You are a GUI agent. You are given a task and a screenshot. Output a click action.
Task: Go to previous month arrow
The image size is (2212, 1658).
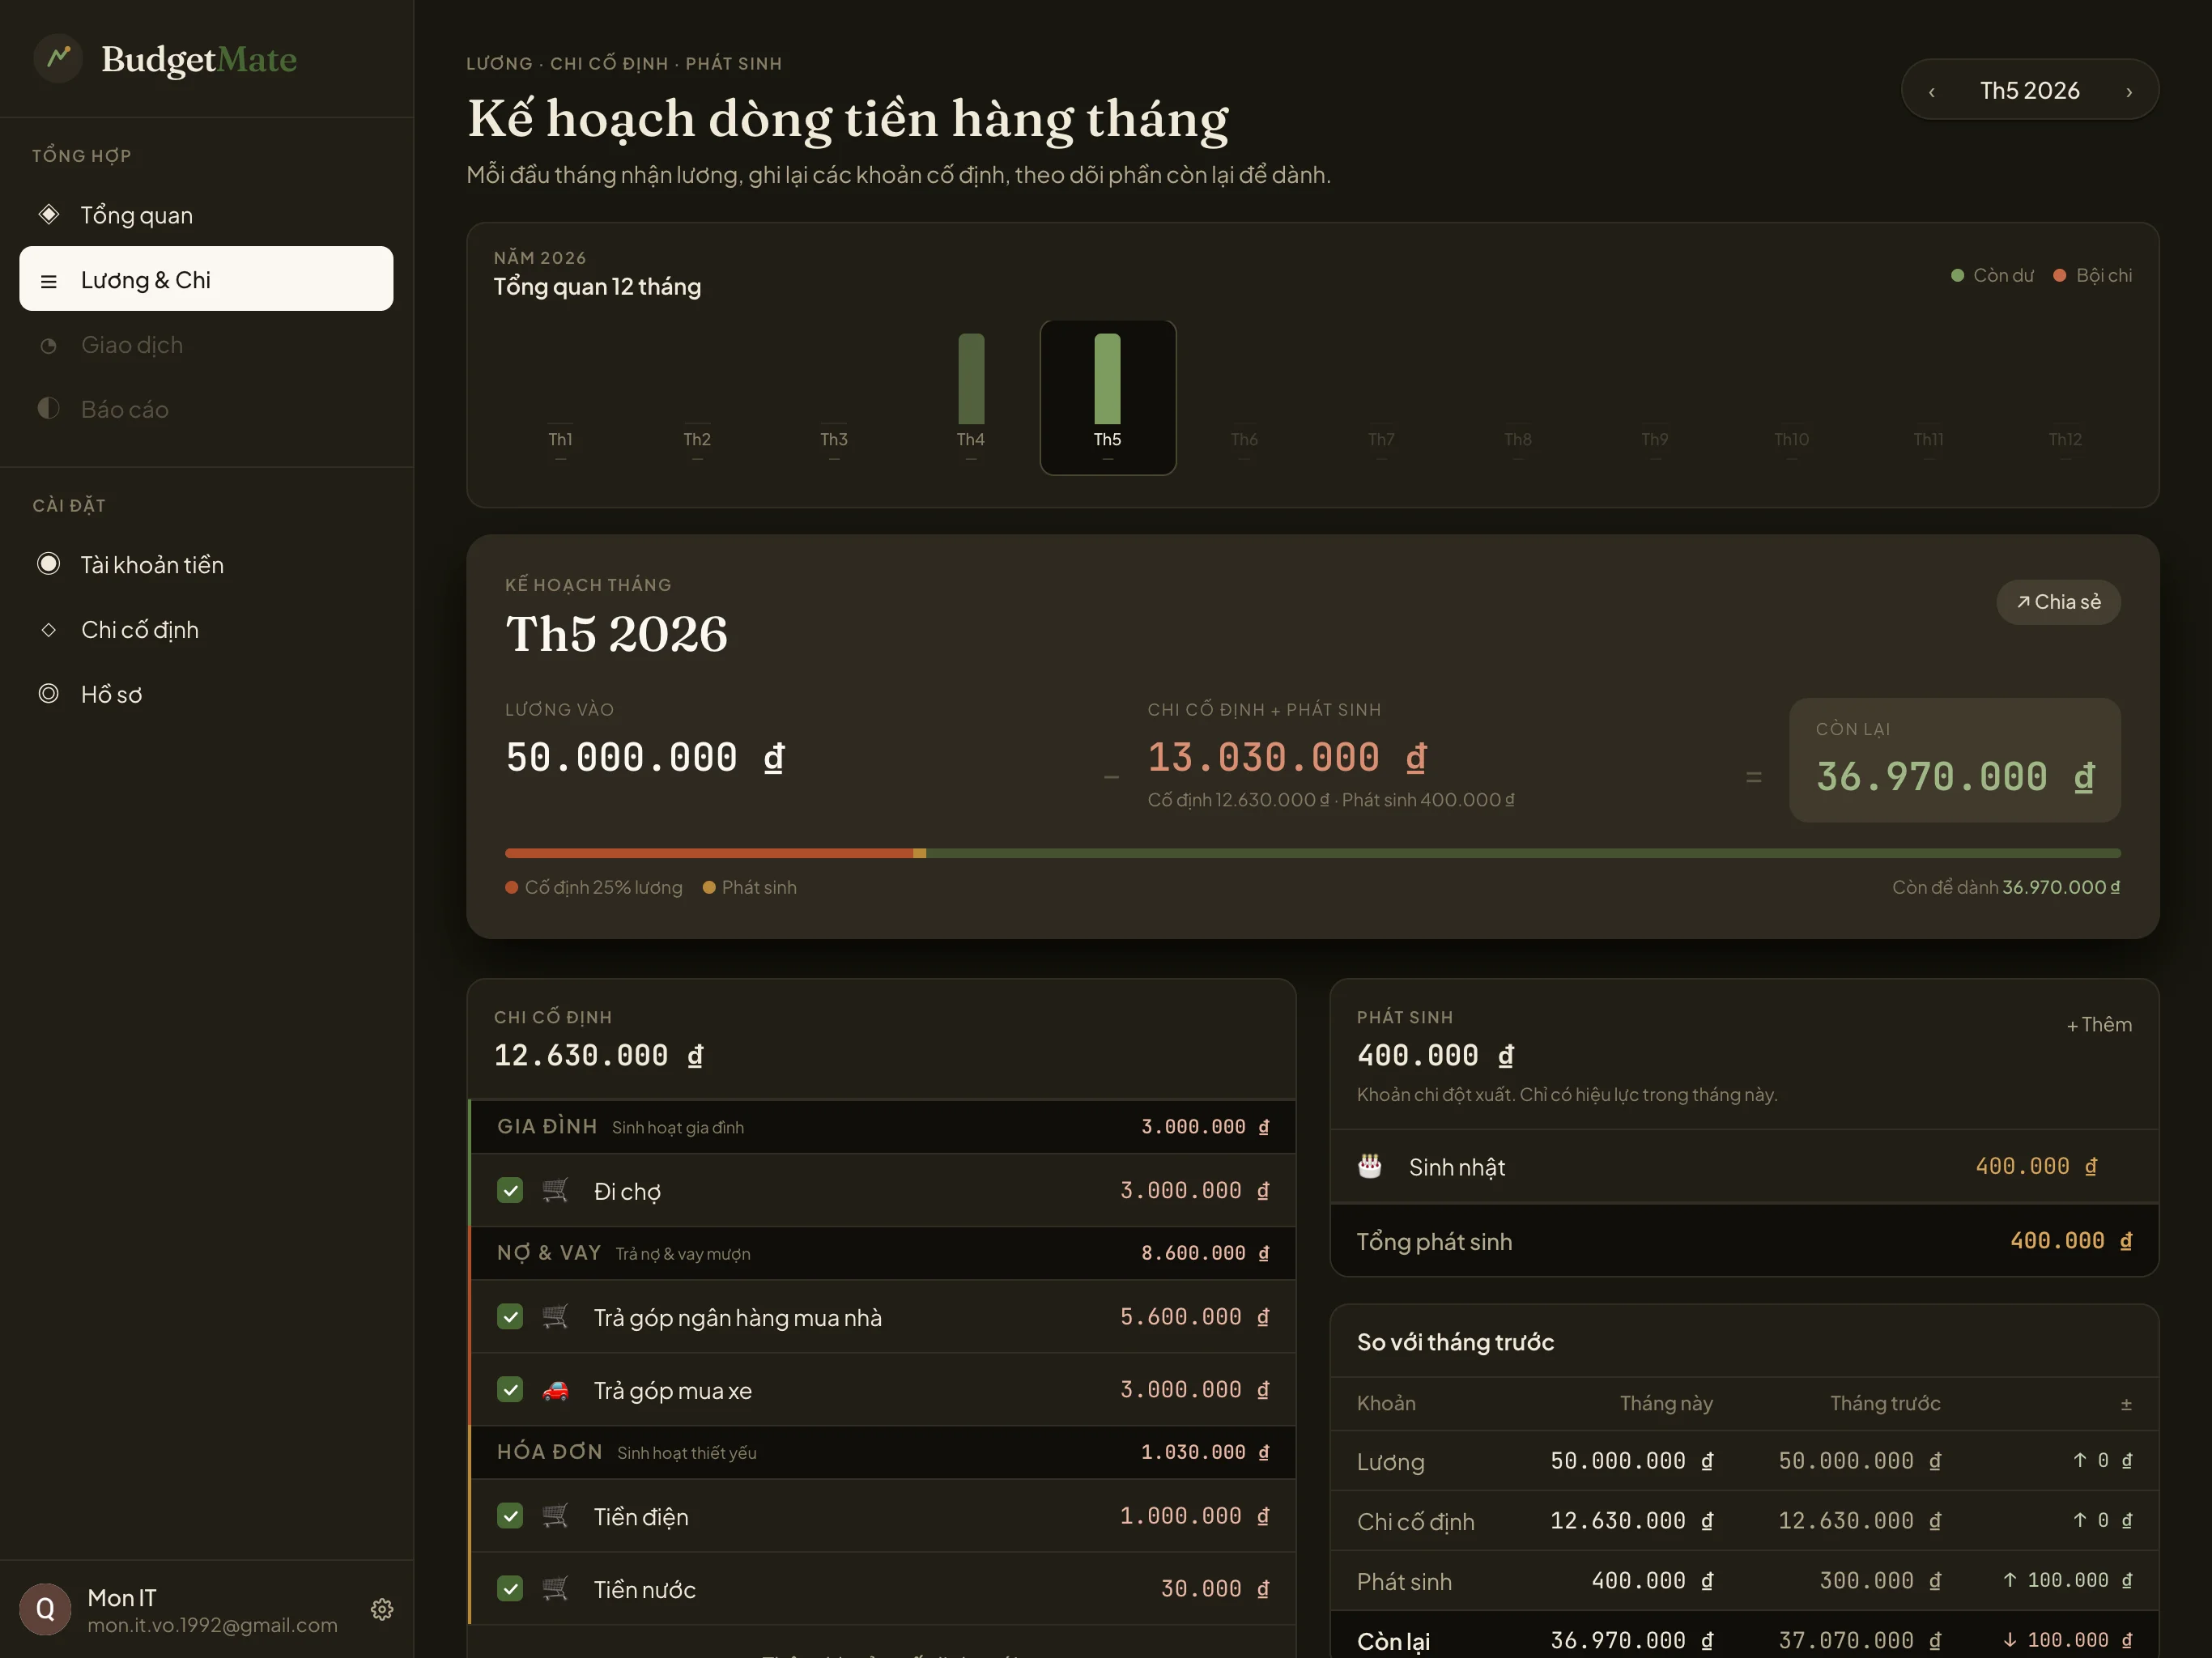(1931, 91)
